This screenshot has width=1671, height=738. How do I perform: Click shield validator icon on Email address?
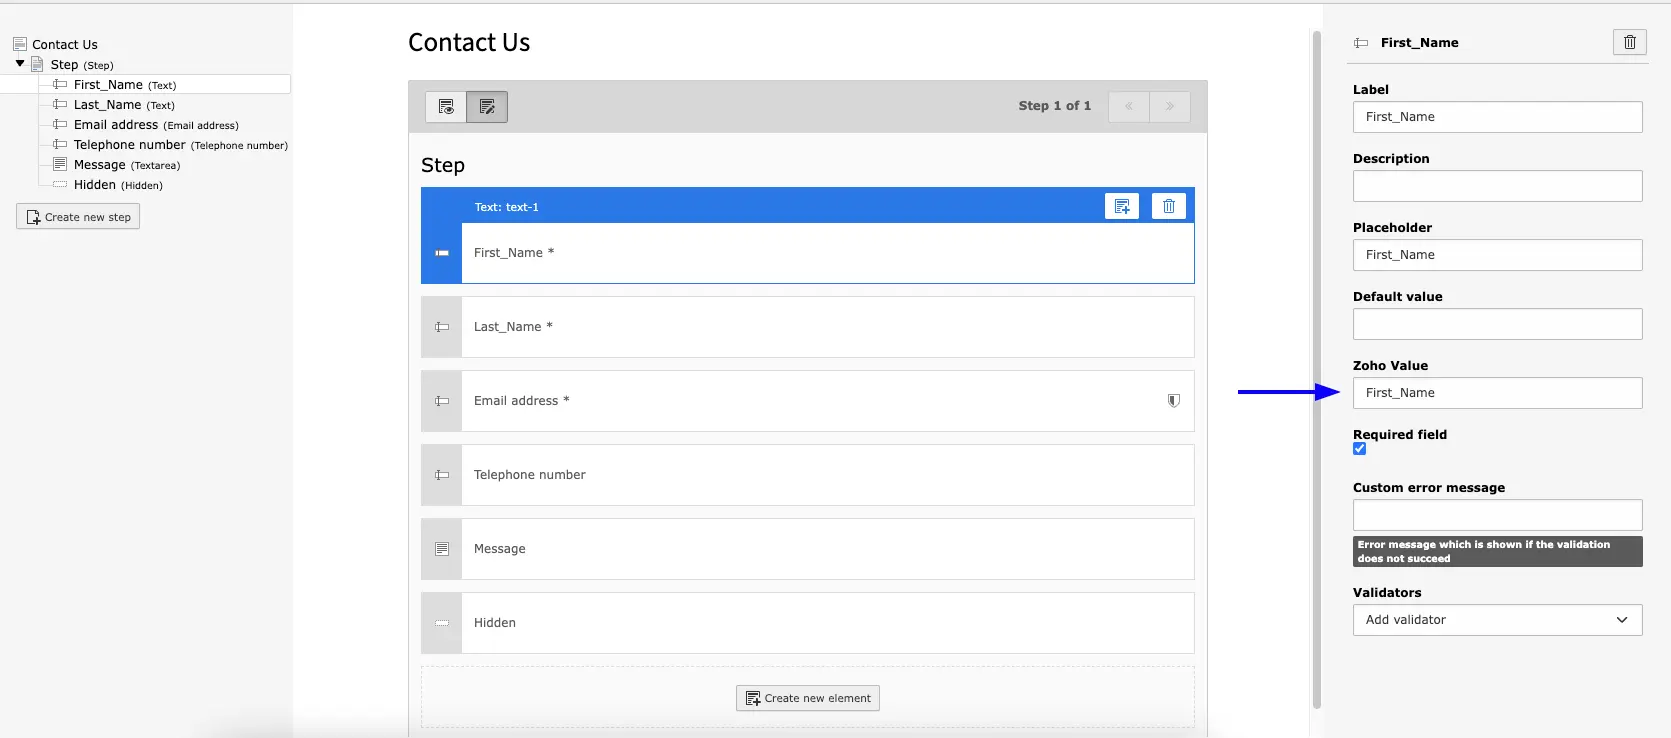(x=1173, y=400)
